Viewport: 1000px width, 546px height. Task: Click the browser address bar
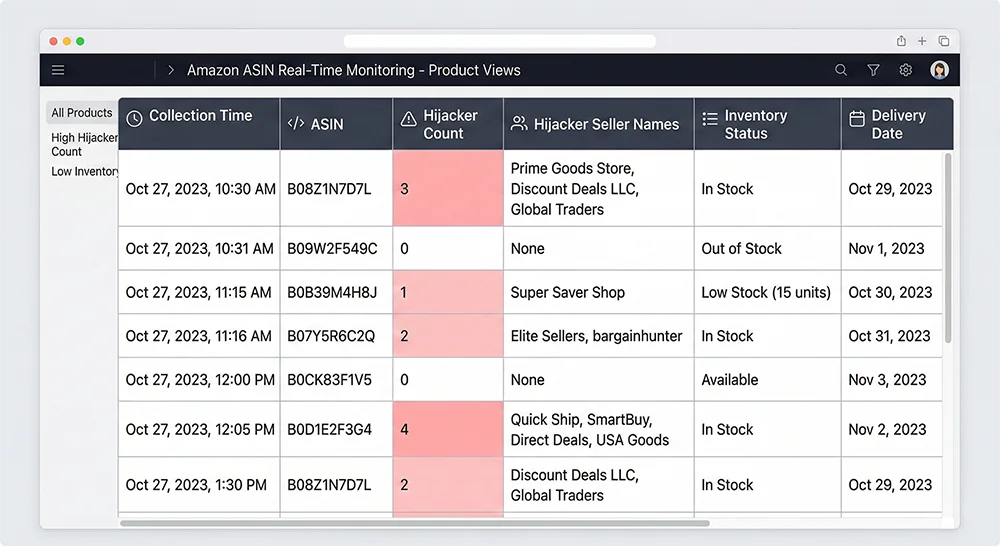pyautogui.click(x=499, y=41)
